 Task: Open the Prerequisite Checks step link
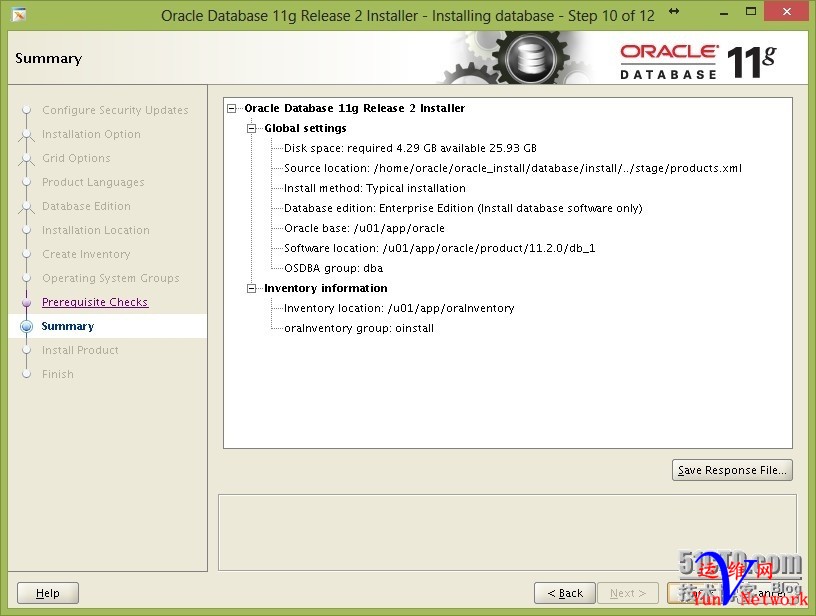click(x=95, y=302)
